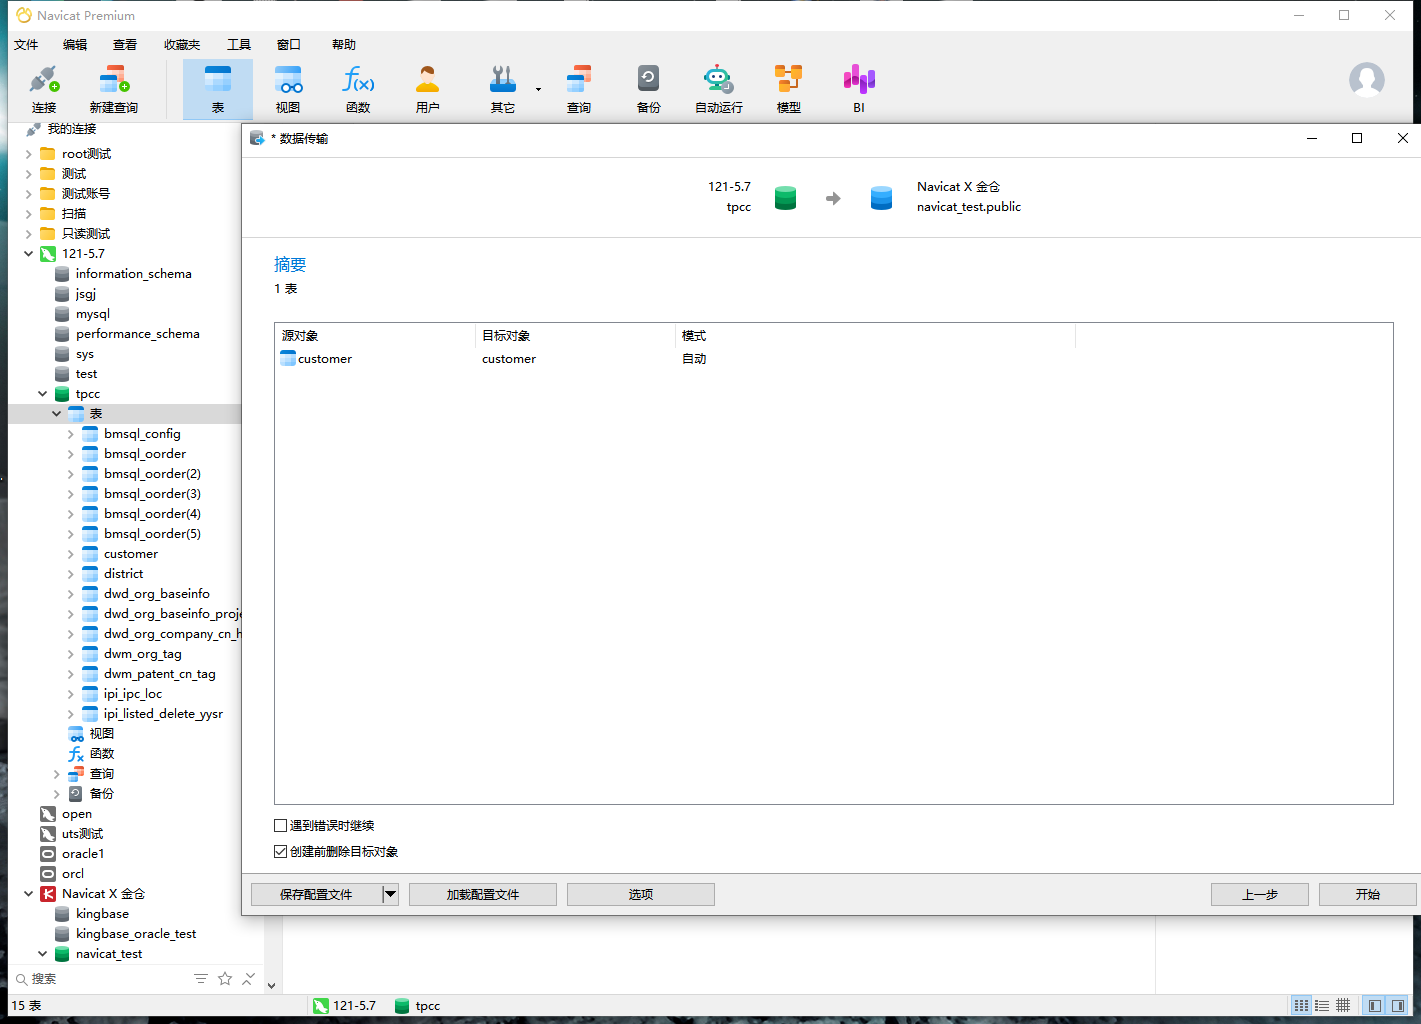Click the 加载配置文件 button

tap(483, 894)
